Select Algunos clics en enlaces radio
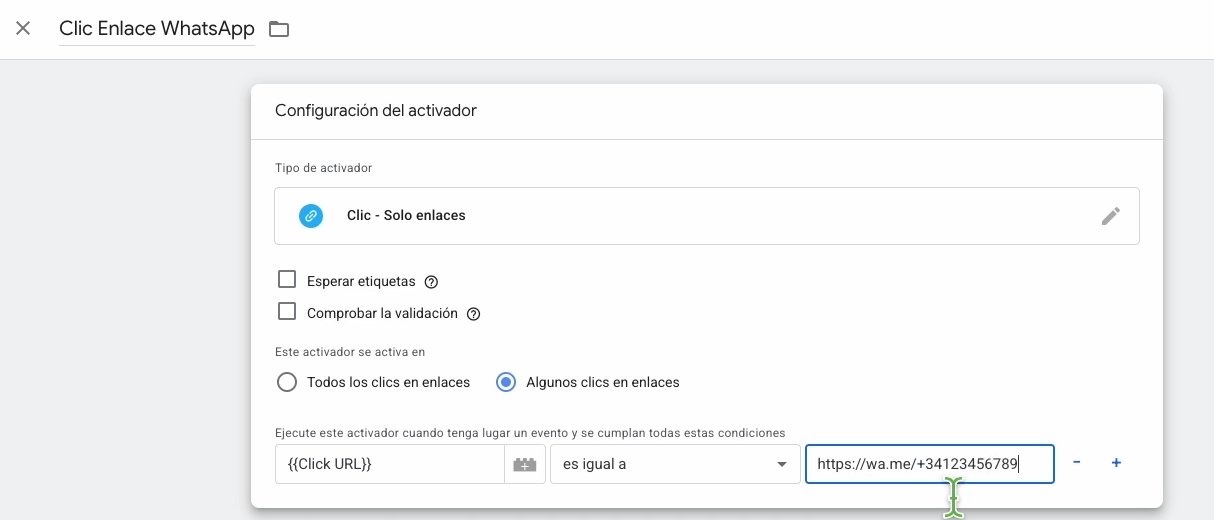Screen dimensions: 1214x520 click(x=507, y=382)
